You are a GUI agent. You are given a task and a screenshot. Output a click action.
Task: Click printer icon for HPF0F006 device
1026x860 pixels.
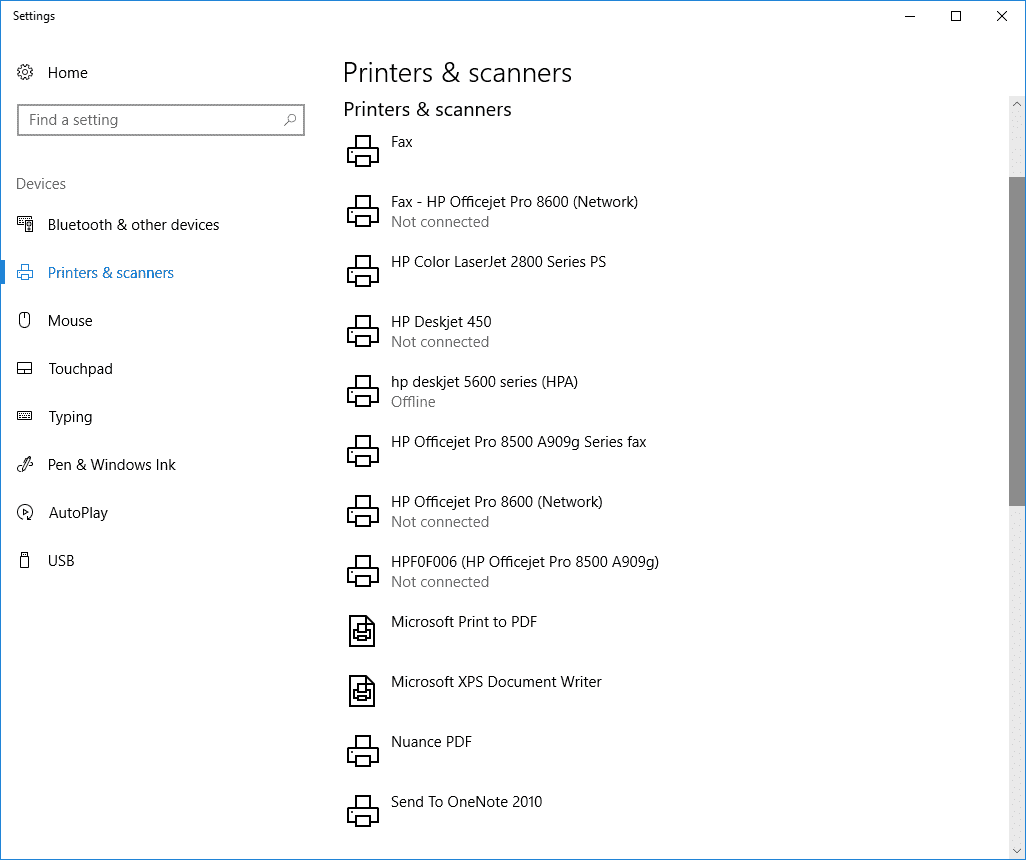point(363,571)
